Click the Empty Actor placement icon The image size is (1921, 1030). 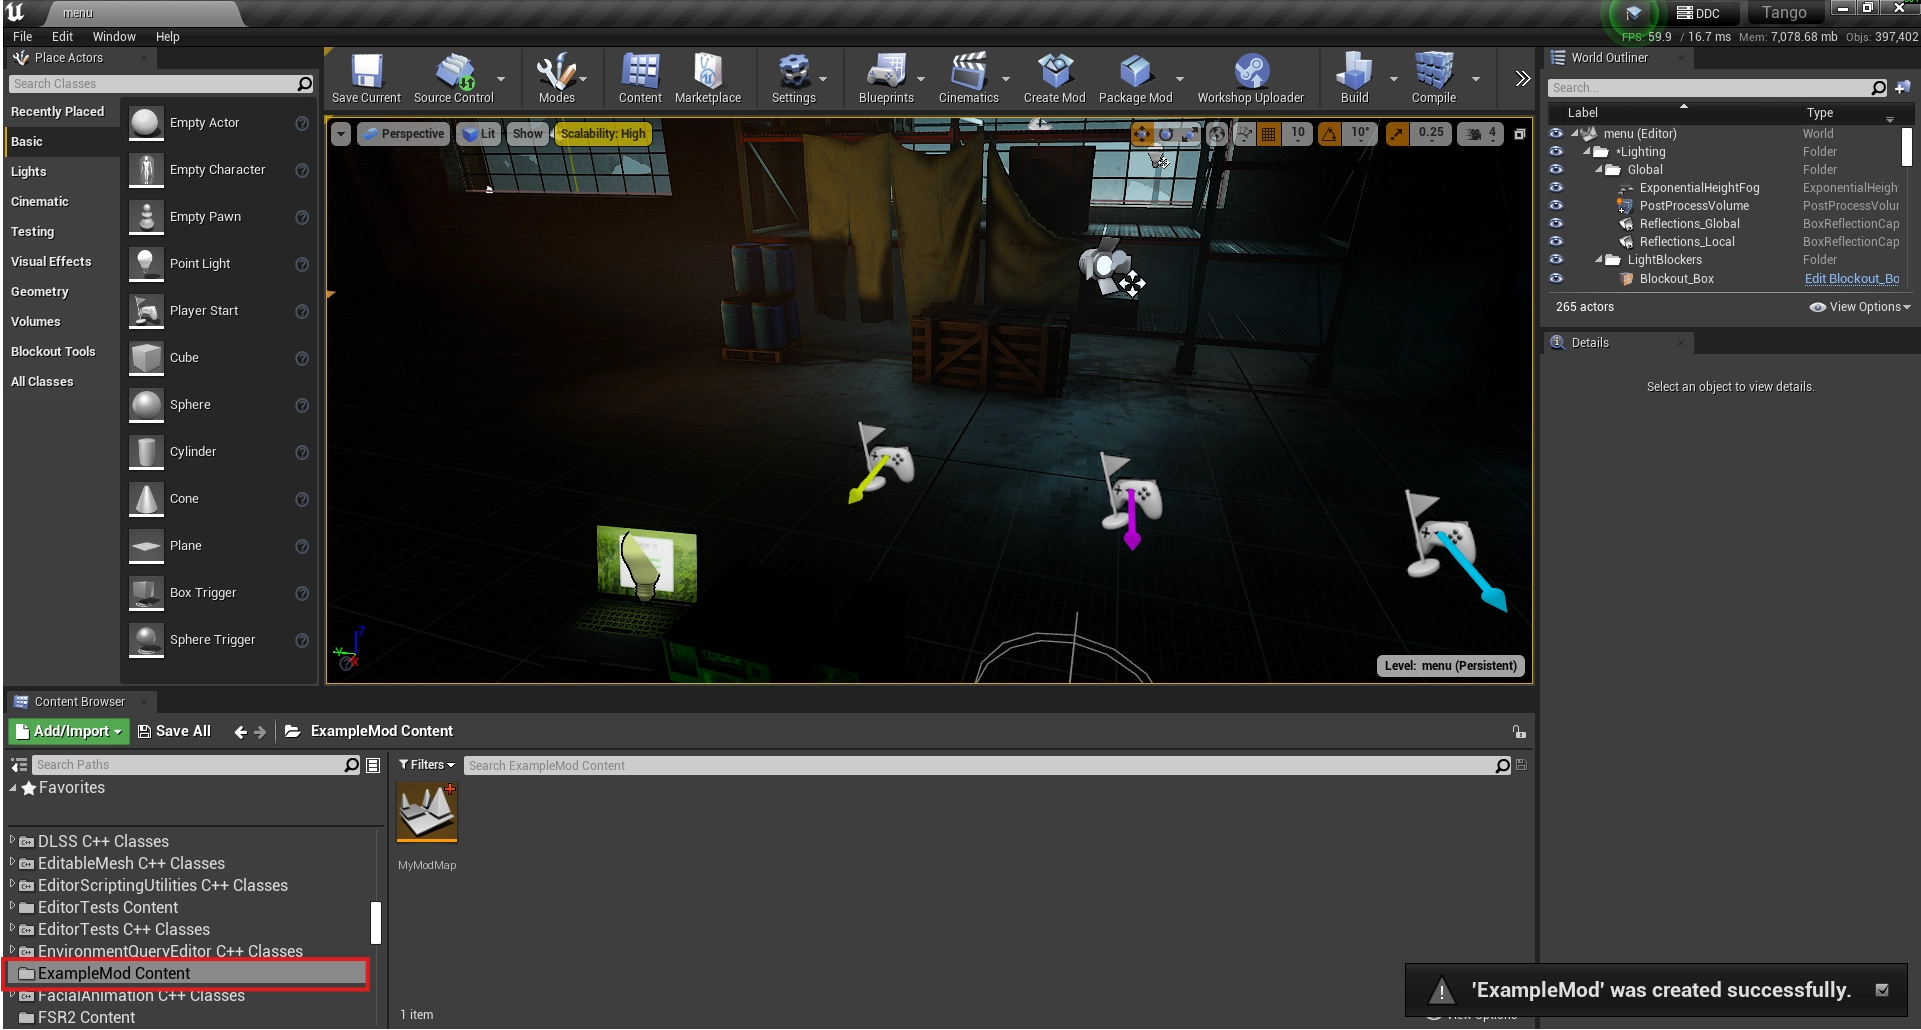pos(146,123)
